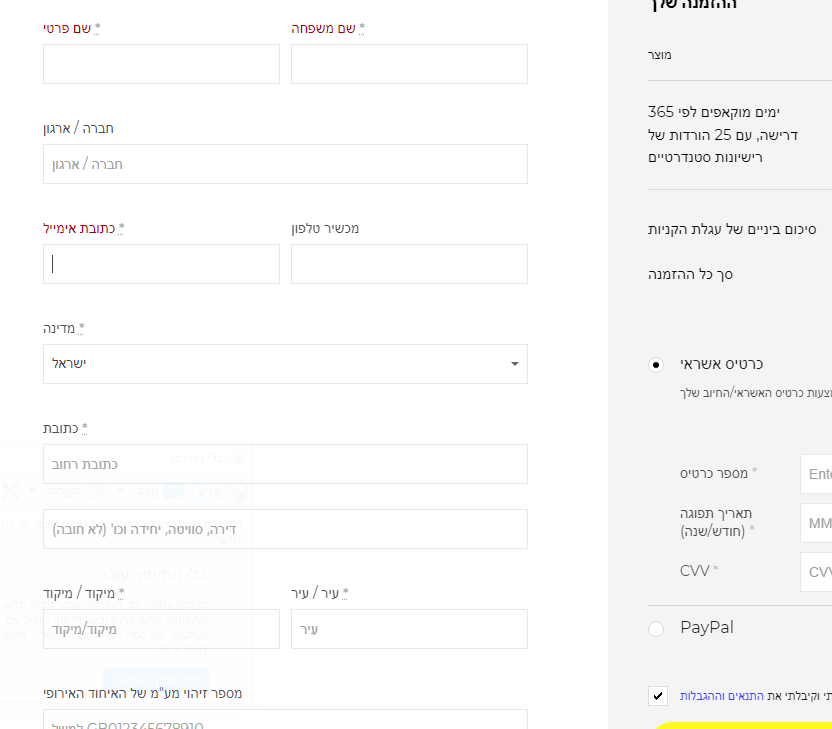Select the phone (טלפון) input field
Screen dimensions: 832x729
click(x=409, y=264)
